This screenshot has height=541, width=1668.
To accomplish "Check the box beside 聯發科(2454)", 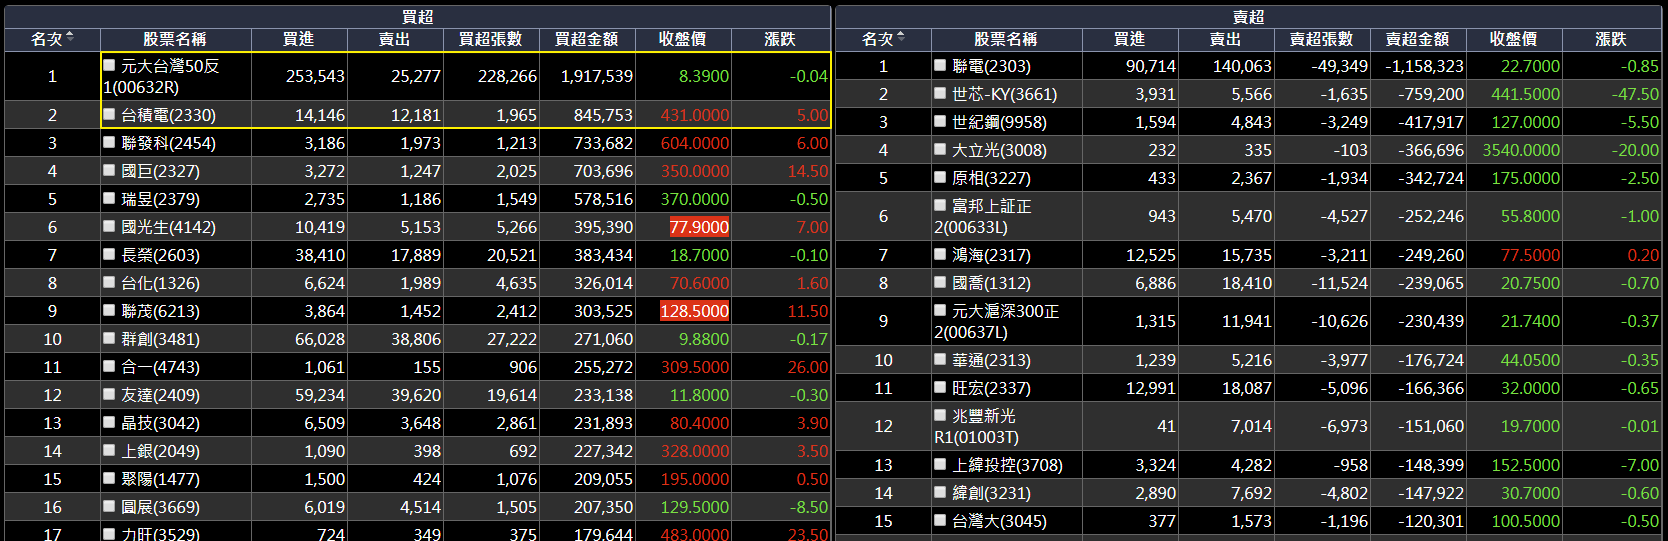I will click(110, 143).
